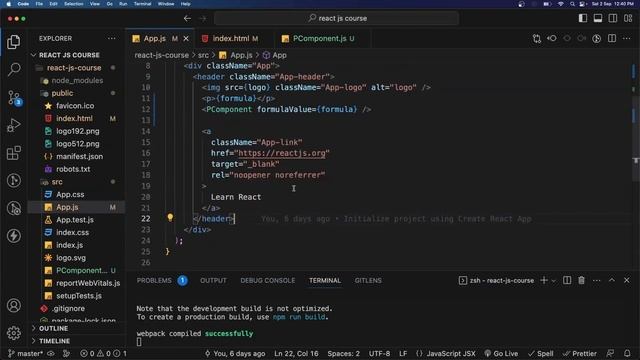Close the App.js editor tab
The height and width of the screenshot is (360, 640).
click(186, 38)
